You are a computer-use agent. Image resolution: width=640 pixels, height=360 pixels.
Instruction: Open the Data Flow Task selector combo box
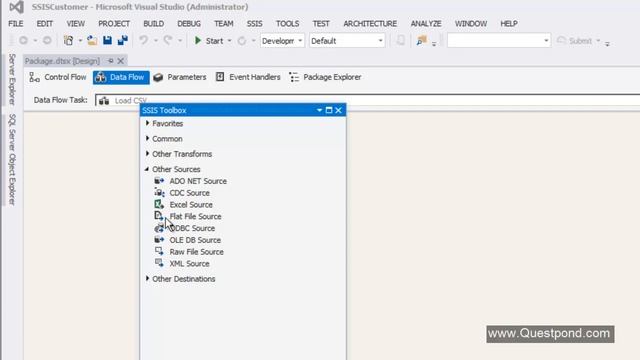pos(367,100)
